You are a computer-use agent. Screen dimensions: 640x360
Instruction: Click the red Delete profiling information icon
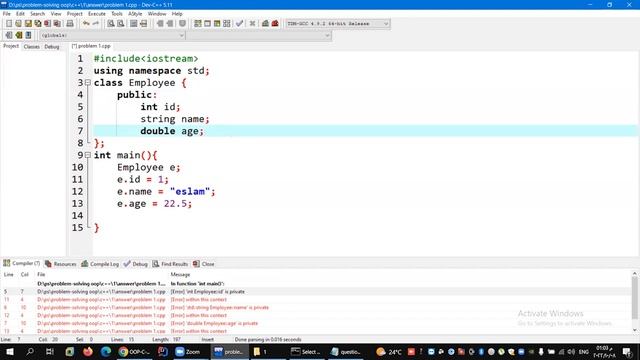coord(275,24)
